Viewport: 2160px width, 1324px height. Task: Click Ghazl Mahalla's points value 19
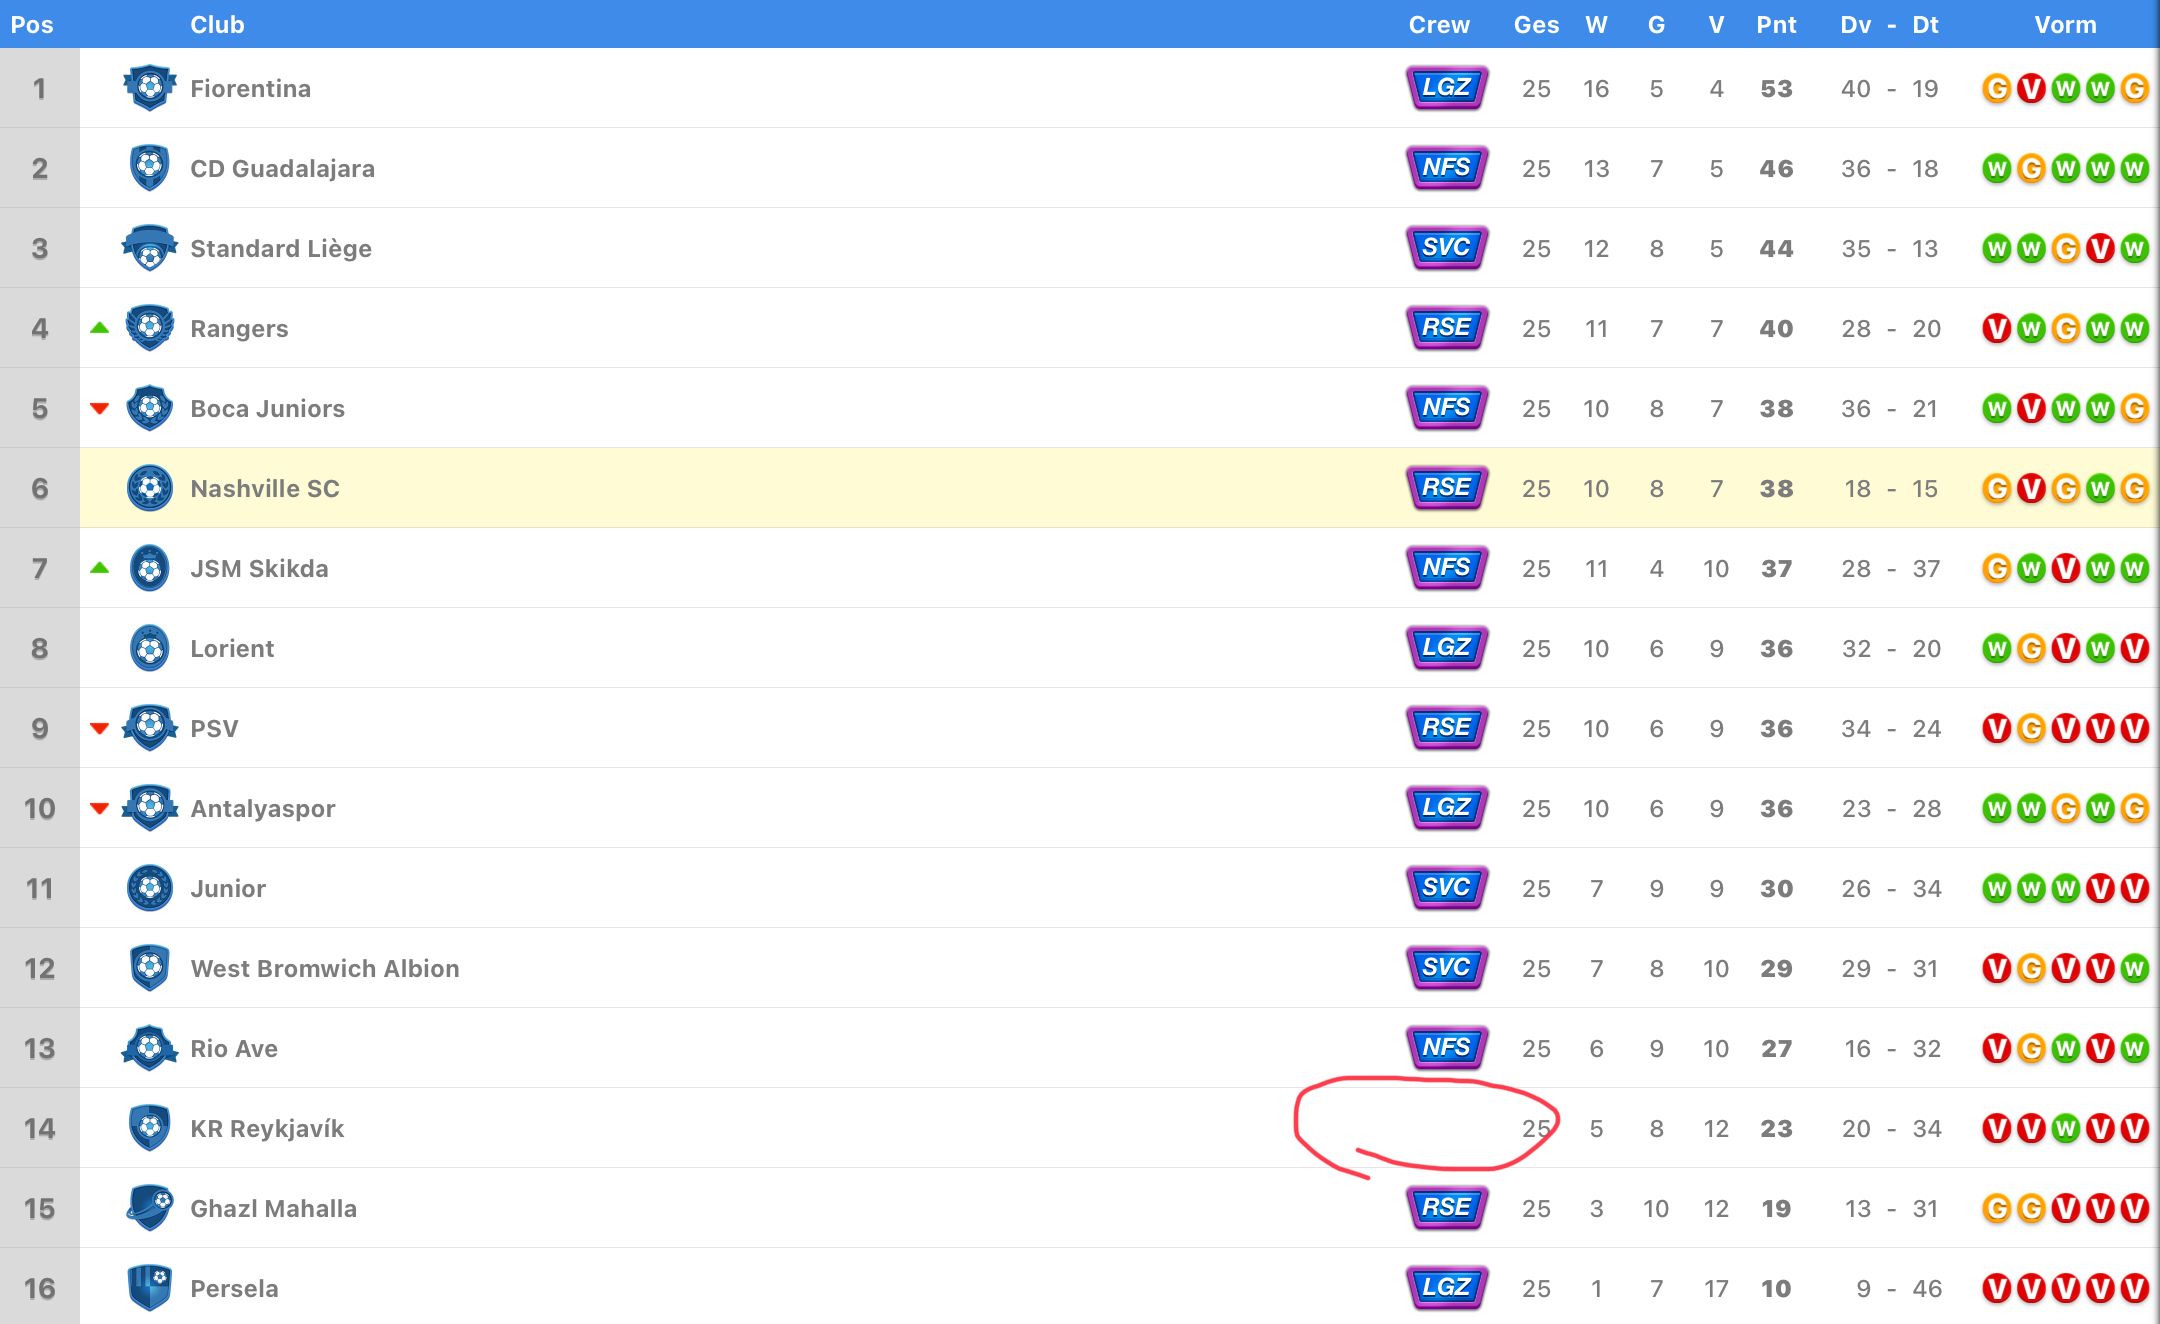(1776, 1209)
